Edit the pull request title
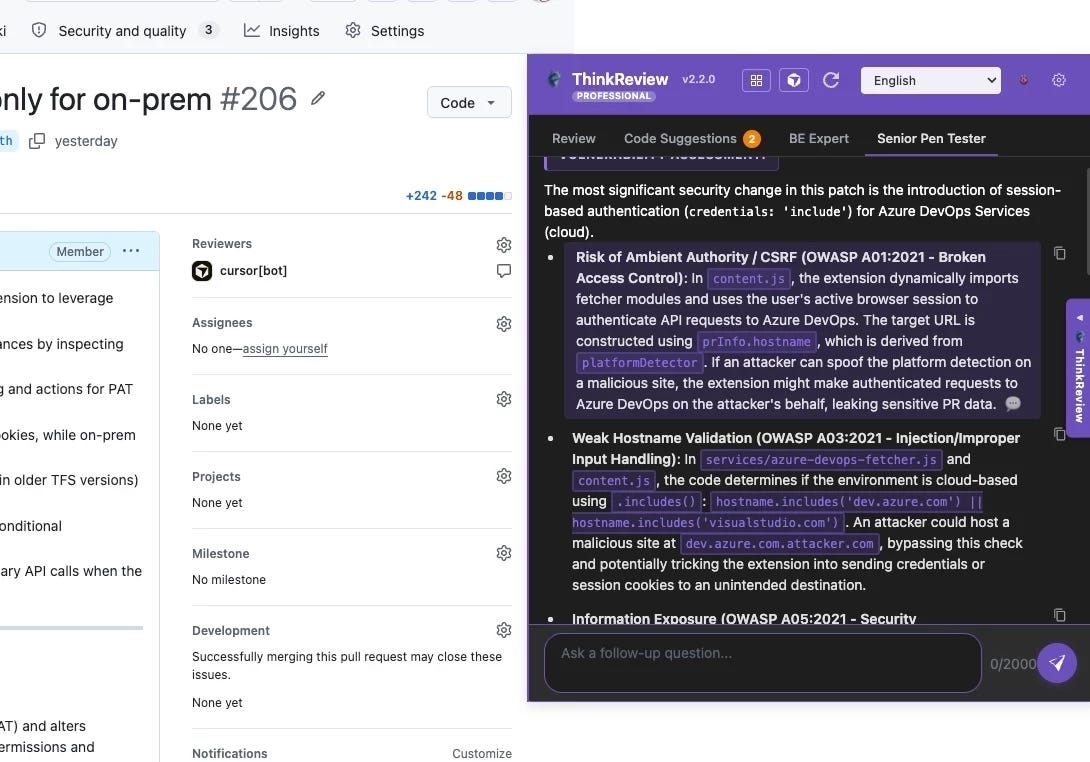Viewport: 1090px width, 762px height. point(317,99)
